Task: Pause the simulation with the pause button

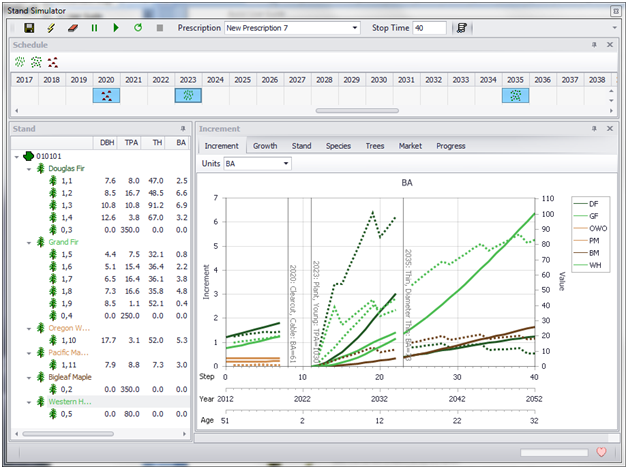Action: [x=94, y=28]
